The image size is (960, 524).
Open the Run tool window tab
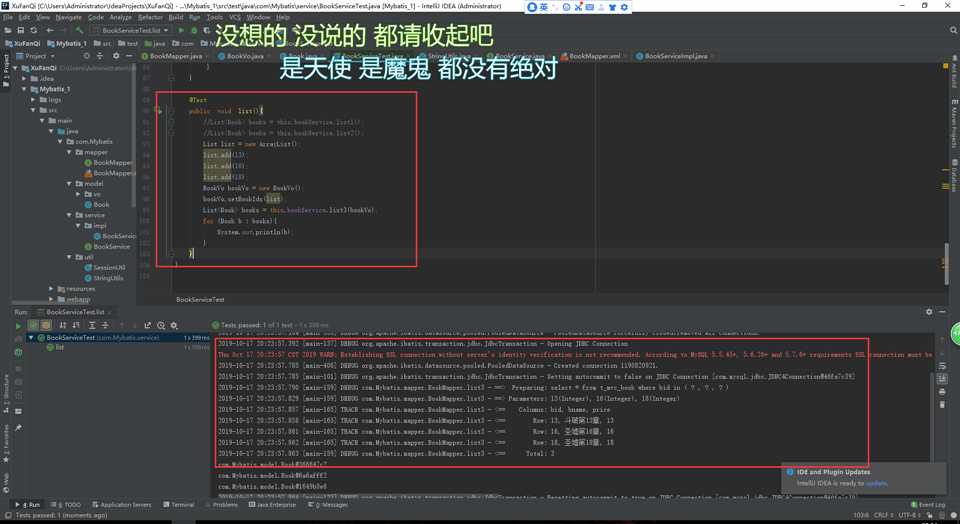[x=28, y=505]
